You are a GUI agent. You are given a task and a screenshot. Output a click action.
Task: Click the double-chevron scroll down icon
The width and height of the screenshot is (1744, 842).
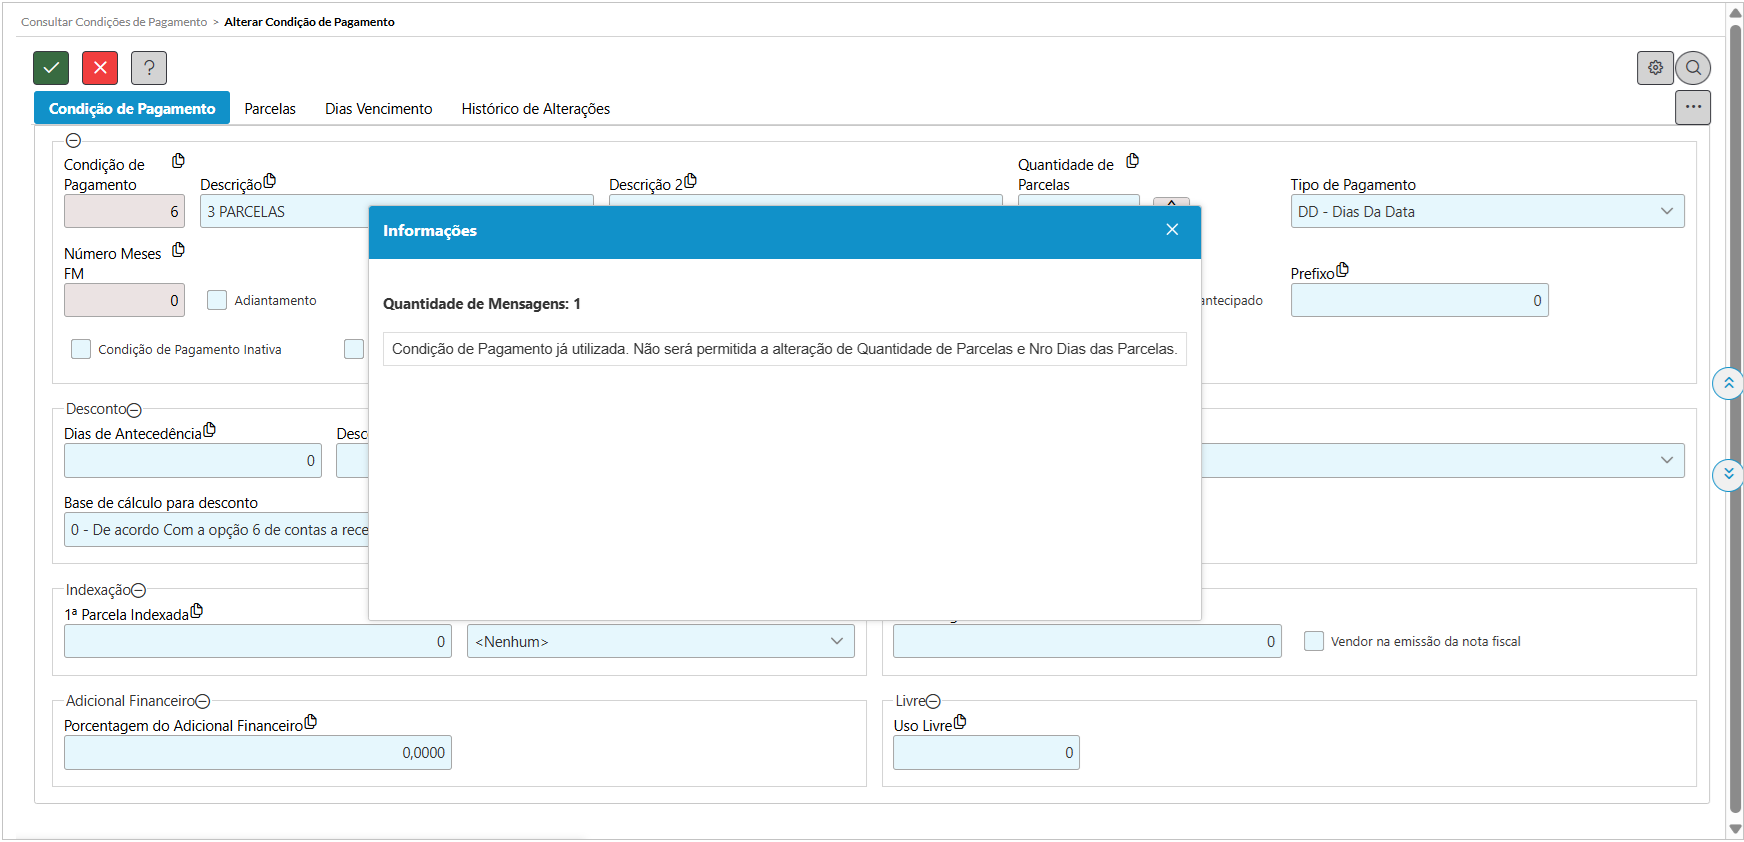(1728, 474)
